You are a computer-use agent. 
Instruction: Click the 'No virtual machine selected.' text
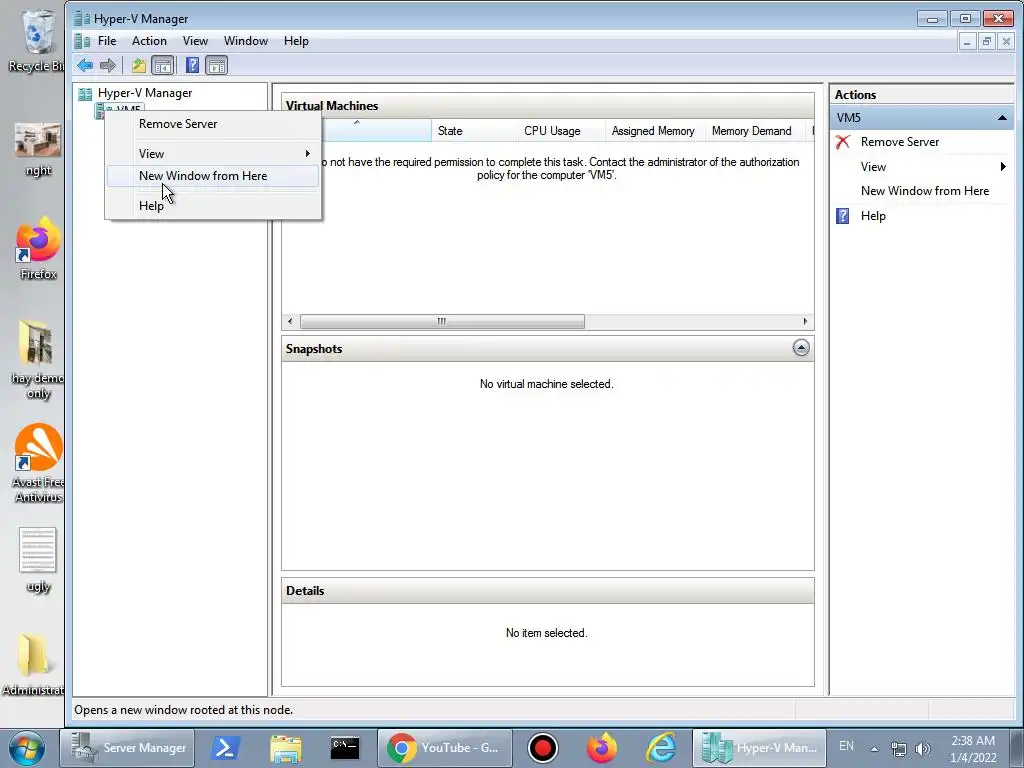[547, 384]
